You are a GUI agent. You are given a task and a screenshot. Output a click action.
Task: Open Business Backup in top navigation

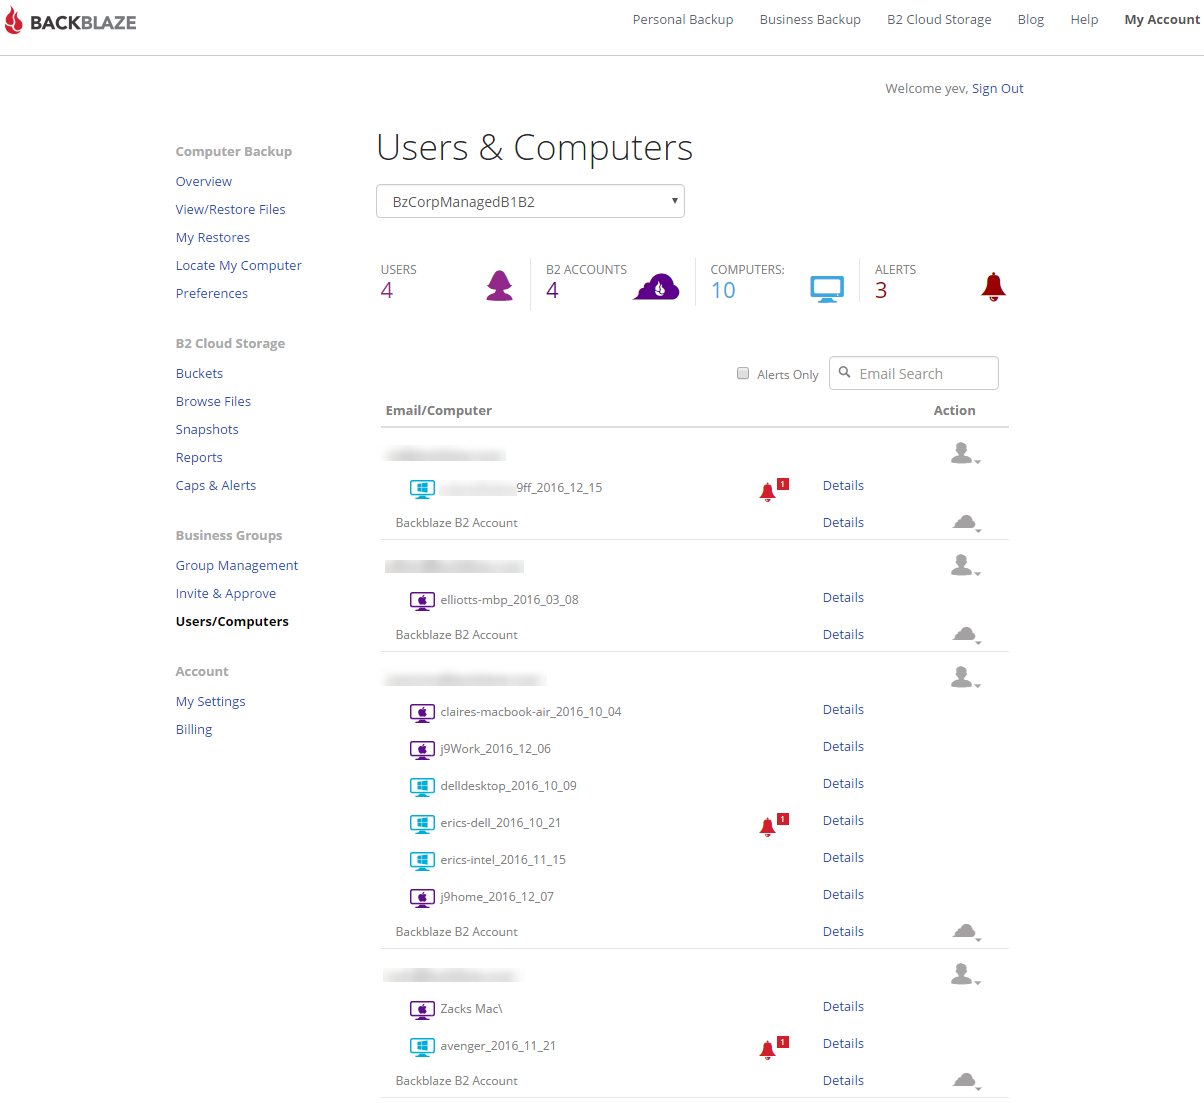(x=810, y=20)
